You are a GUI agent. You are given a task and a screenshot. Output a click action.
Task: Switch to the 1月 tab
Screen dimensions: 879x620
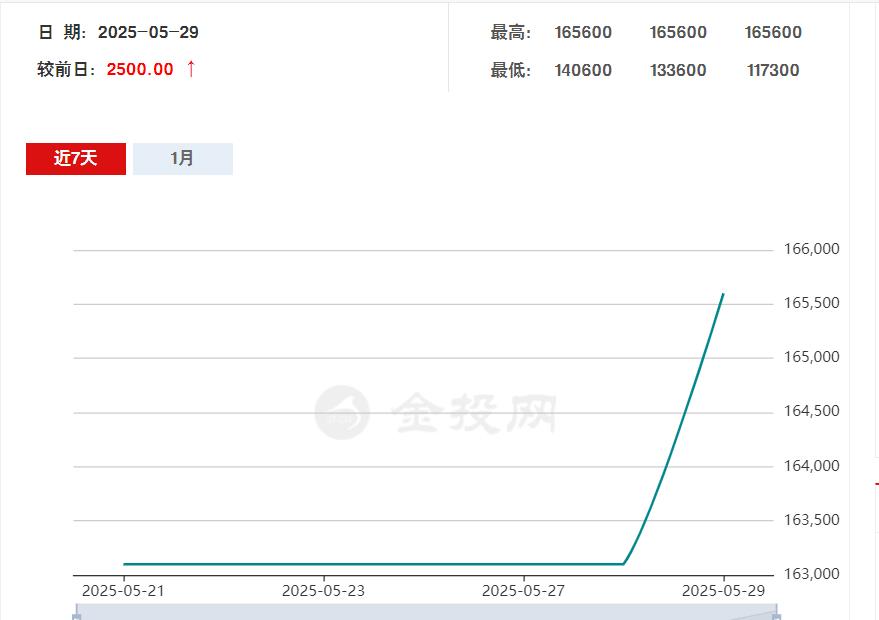(183, 159)
